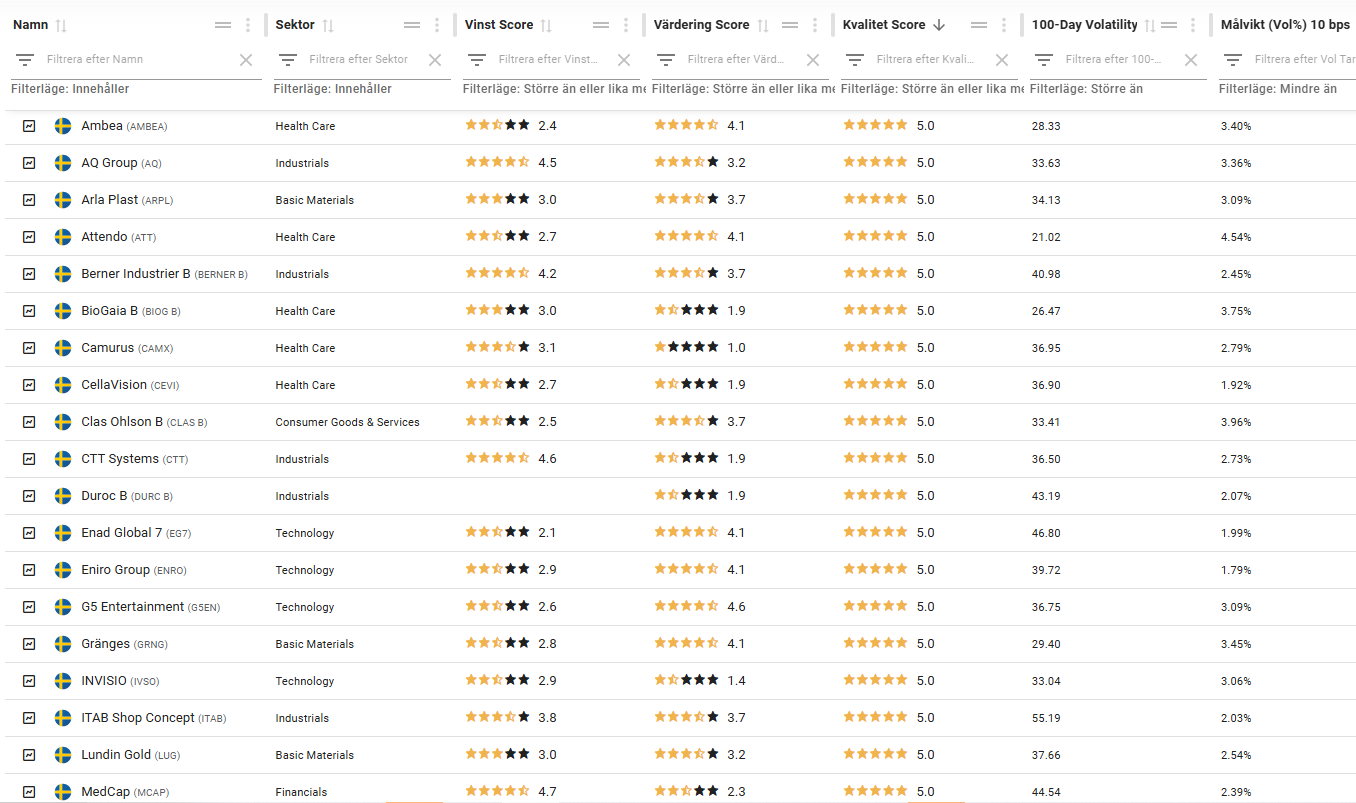Open the AQ Group stock row
This screenshot has height=803, width=1356.
pos(110,163)
